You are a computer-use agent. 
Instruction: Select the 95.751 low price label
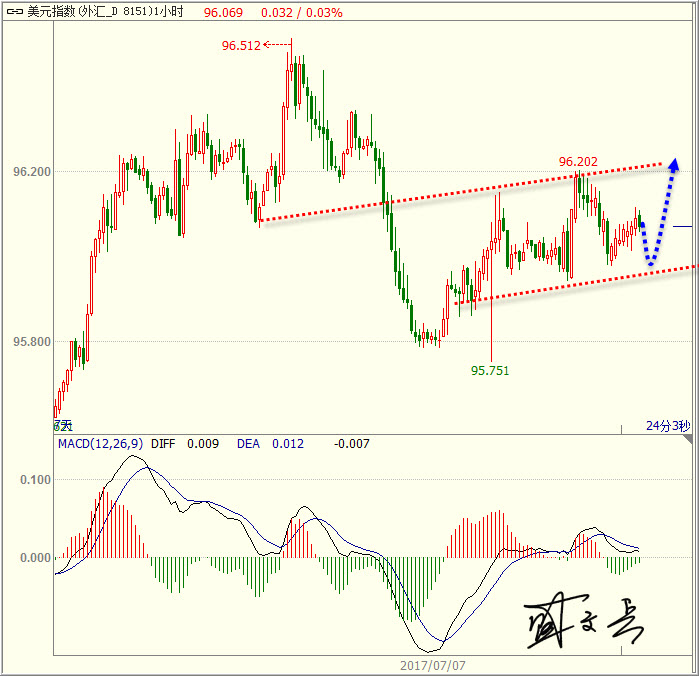490,370
